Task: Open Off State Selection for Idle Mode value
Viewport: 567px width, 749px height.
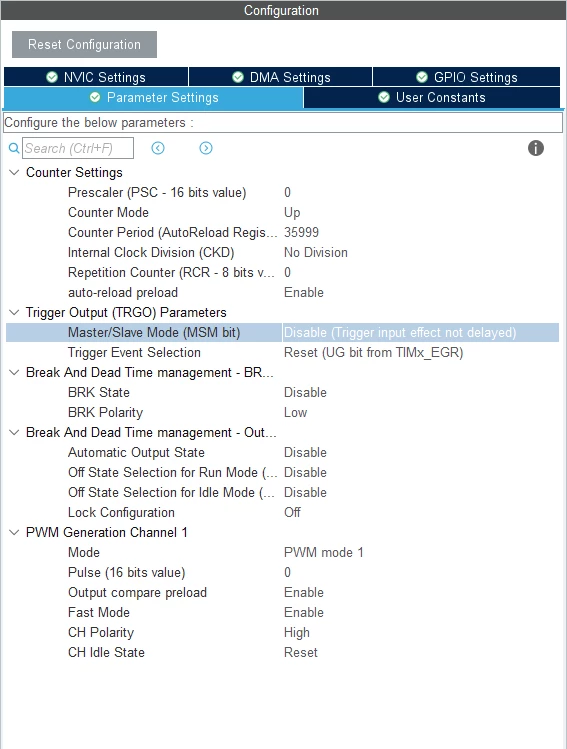Action: (305, 492)
